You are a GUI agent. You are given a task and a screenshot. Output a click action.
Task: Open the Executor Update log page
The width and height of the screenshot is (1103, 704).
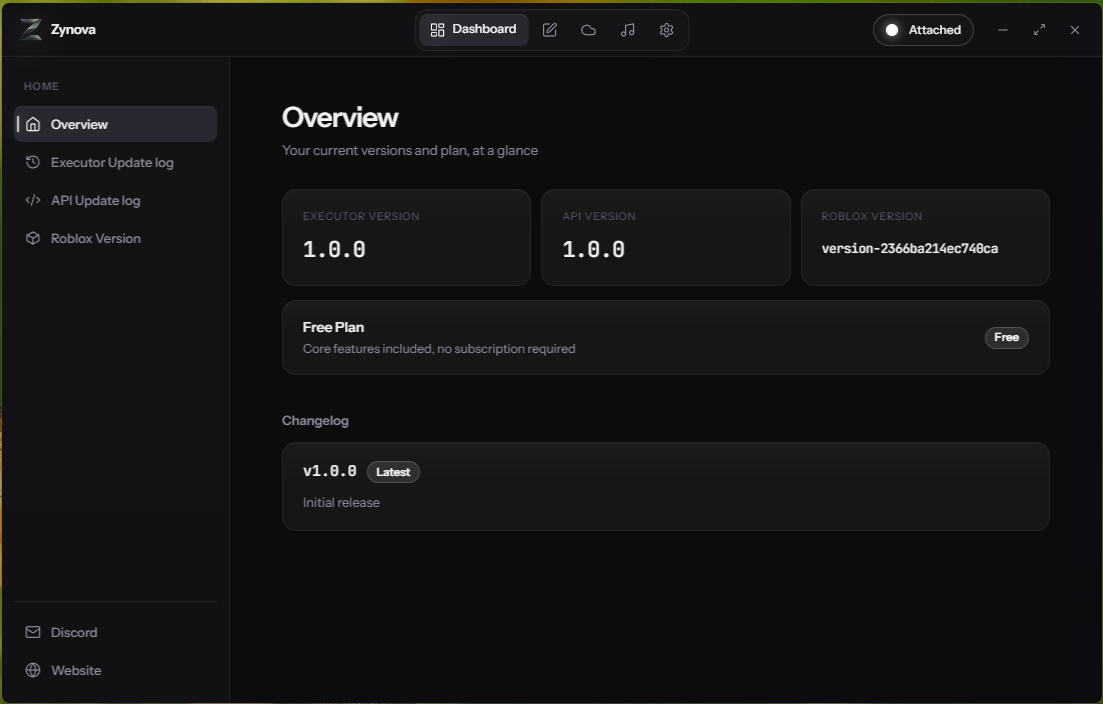click(115, 162)
